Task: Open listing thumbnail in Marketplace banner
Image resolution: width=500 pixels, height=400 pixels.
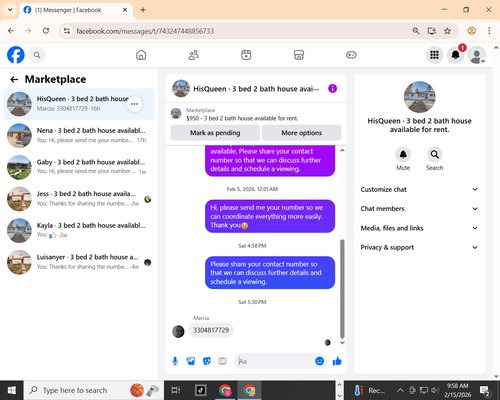Action: [x=176, y=114]
